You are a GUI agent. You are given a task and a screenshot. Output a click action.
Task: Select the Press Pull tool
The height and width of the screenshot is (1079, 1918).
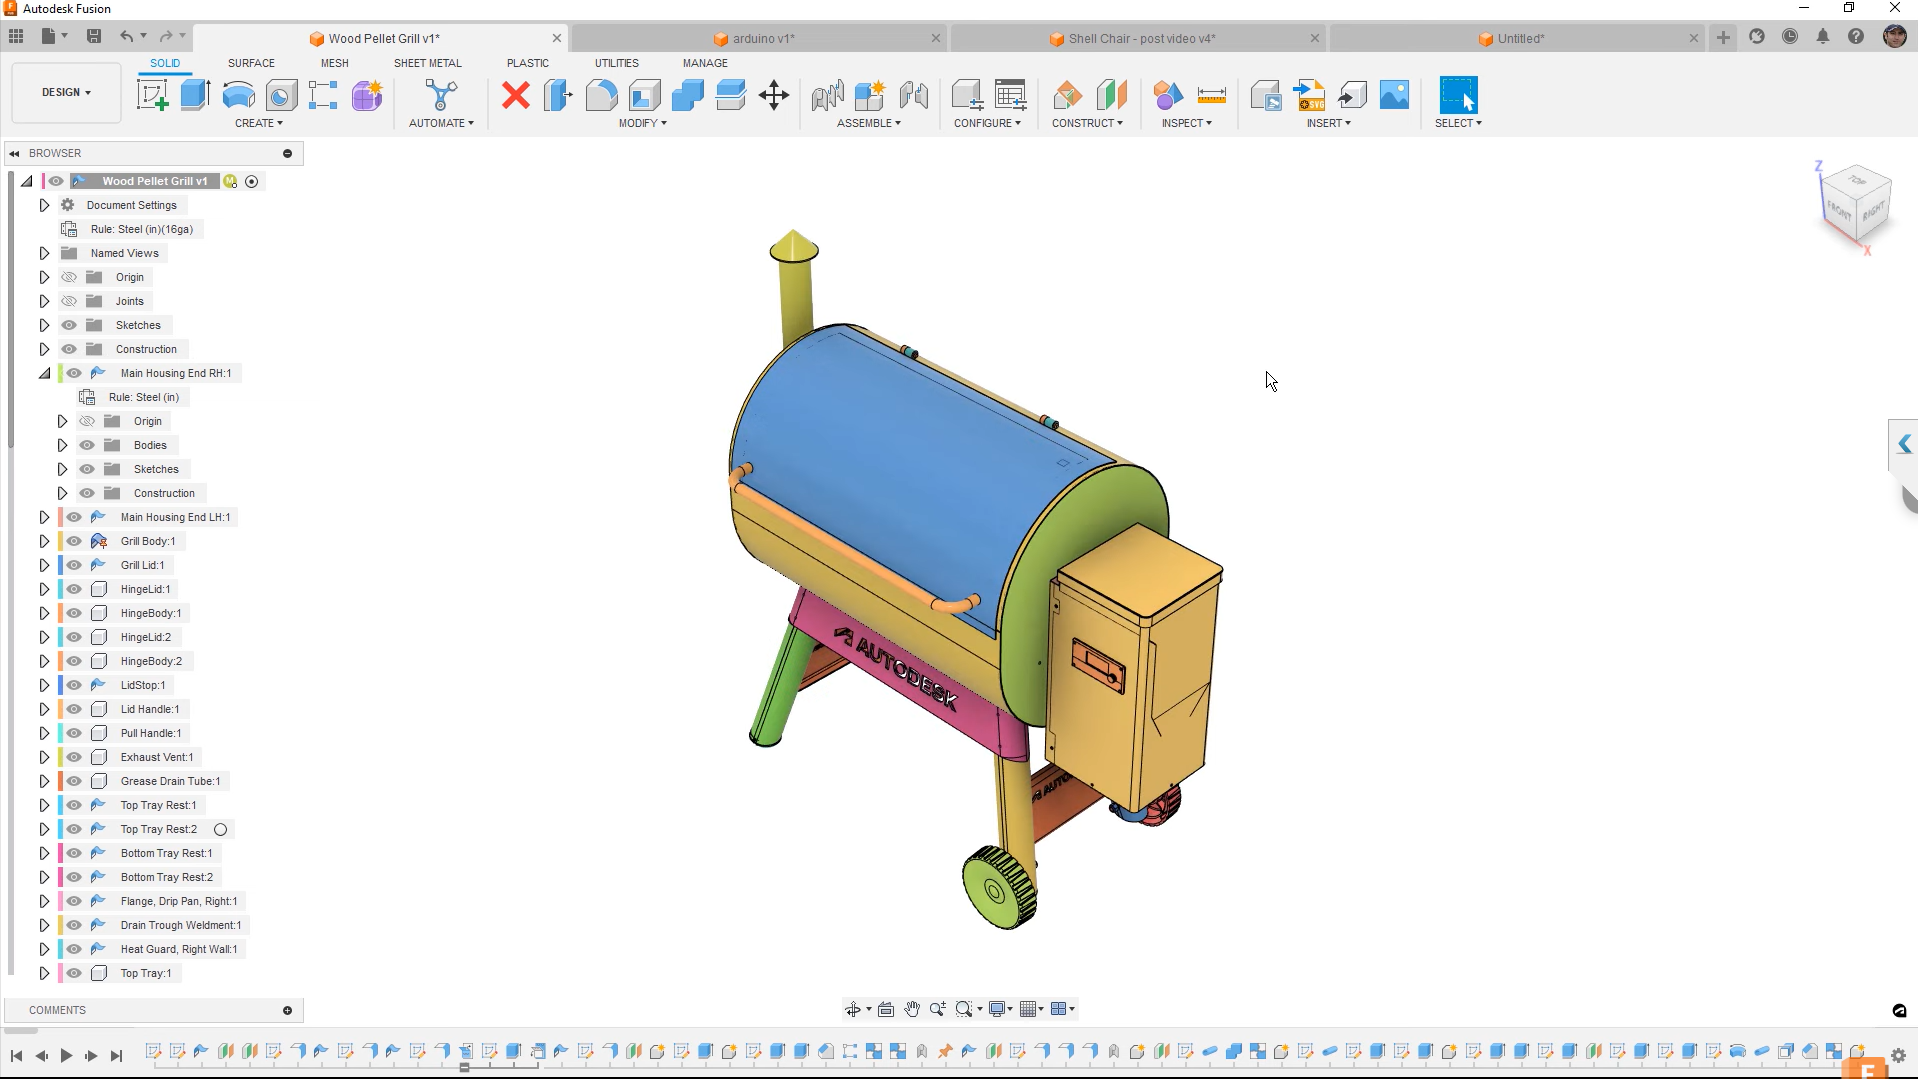coord(558,96)
